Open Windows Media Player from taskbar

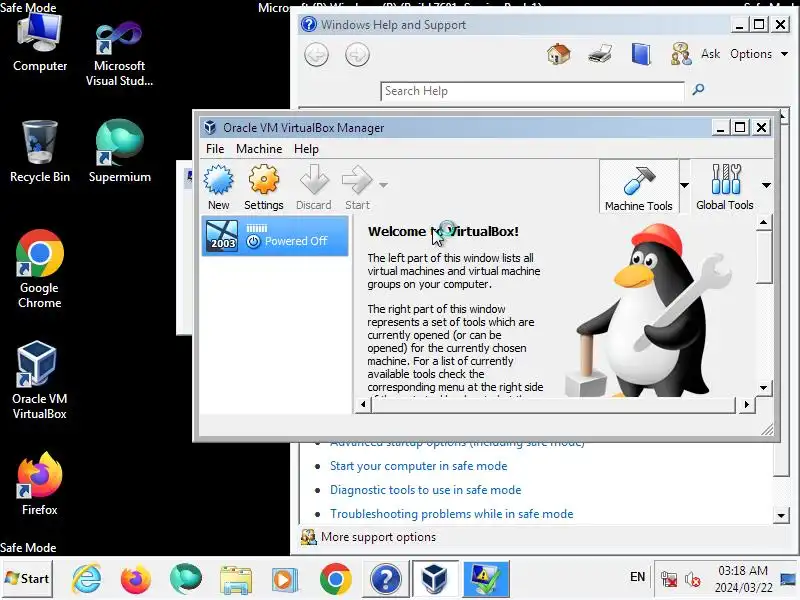pos(285,580)
